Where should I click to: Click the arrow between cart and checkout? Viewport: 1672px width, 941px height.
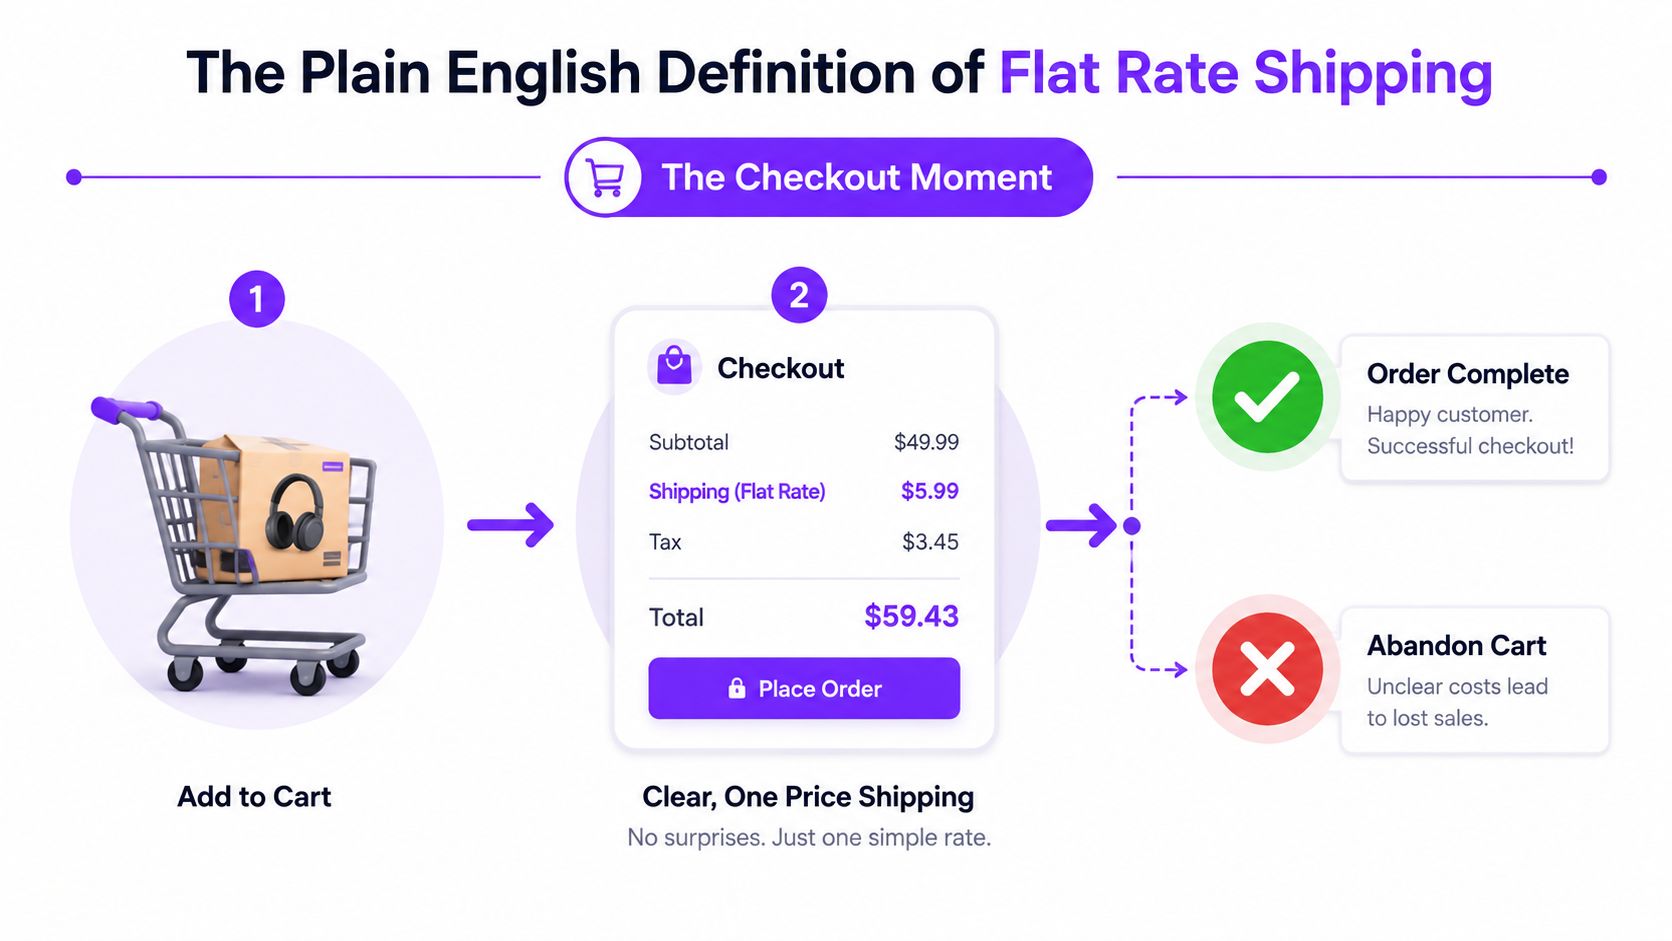[x=510, y=525]
